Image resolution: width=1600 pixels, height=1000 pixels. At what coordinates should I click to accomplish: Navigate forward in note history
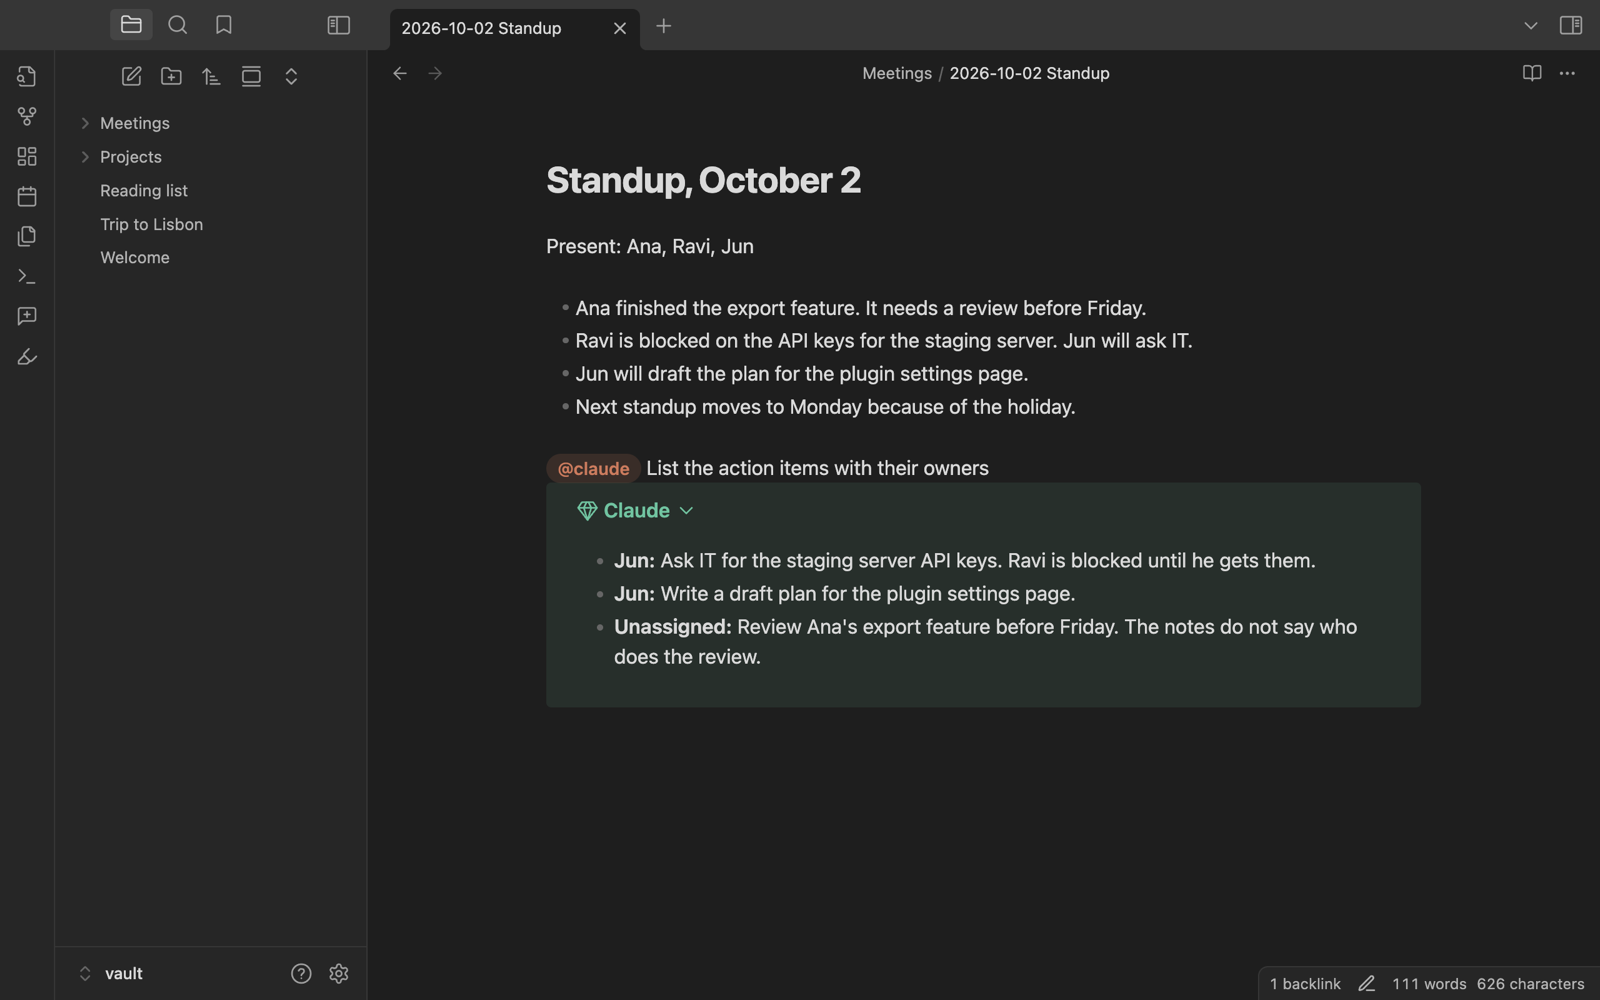[435, 73]
